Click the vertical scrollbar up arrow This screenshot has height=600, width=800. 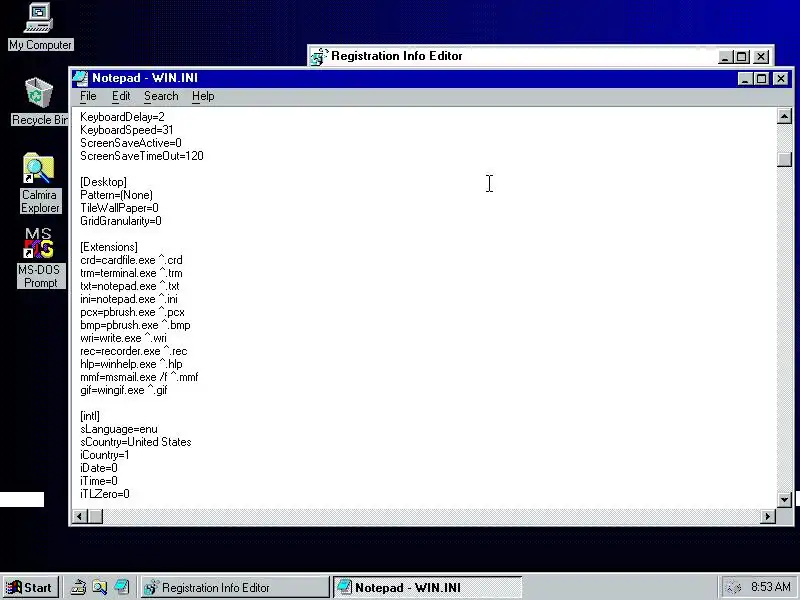pyautogui.click(x=784, y=116)
